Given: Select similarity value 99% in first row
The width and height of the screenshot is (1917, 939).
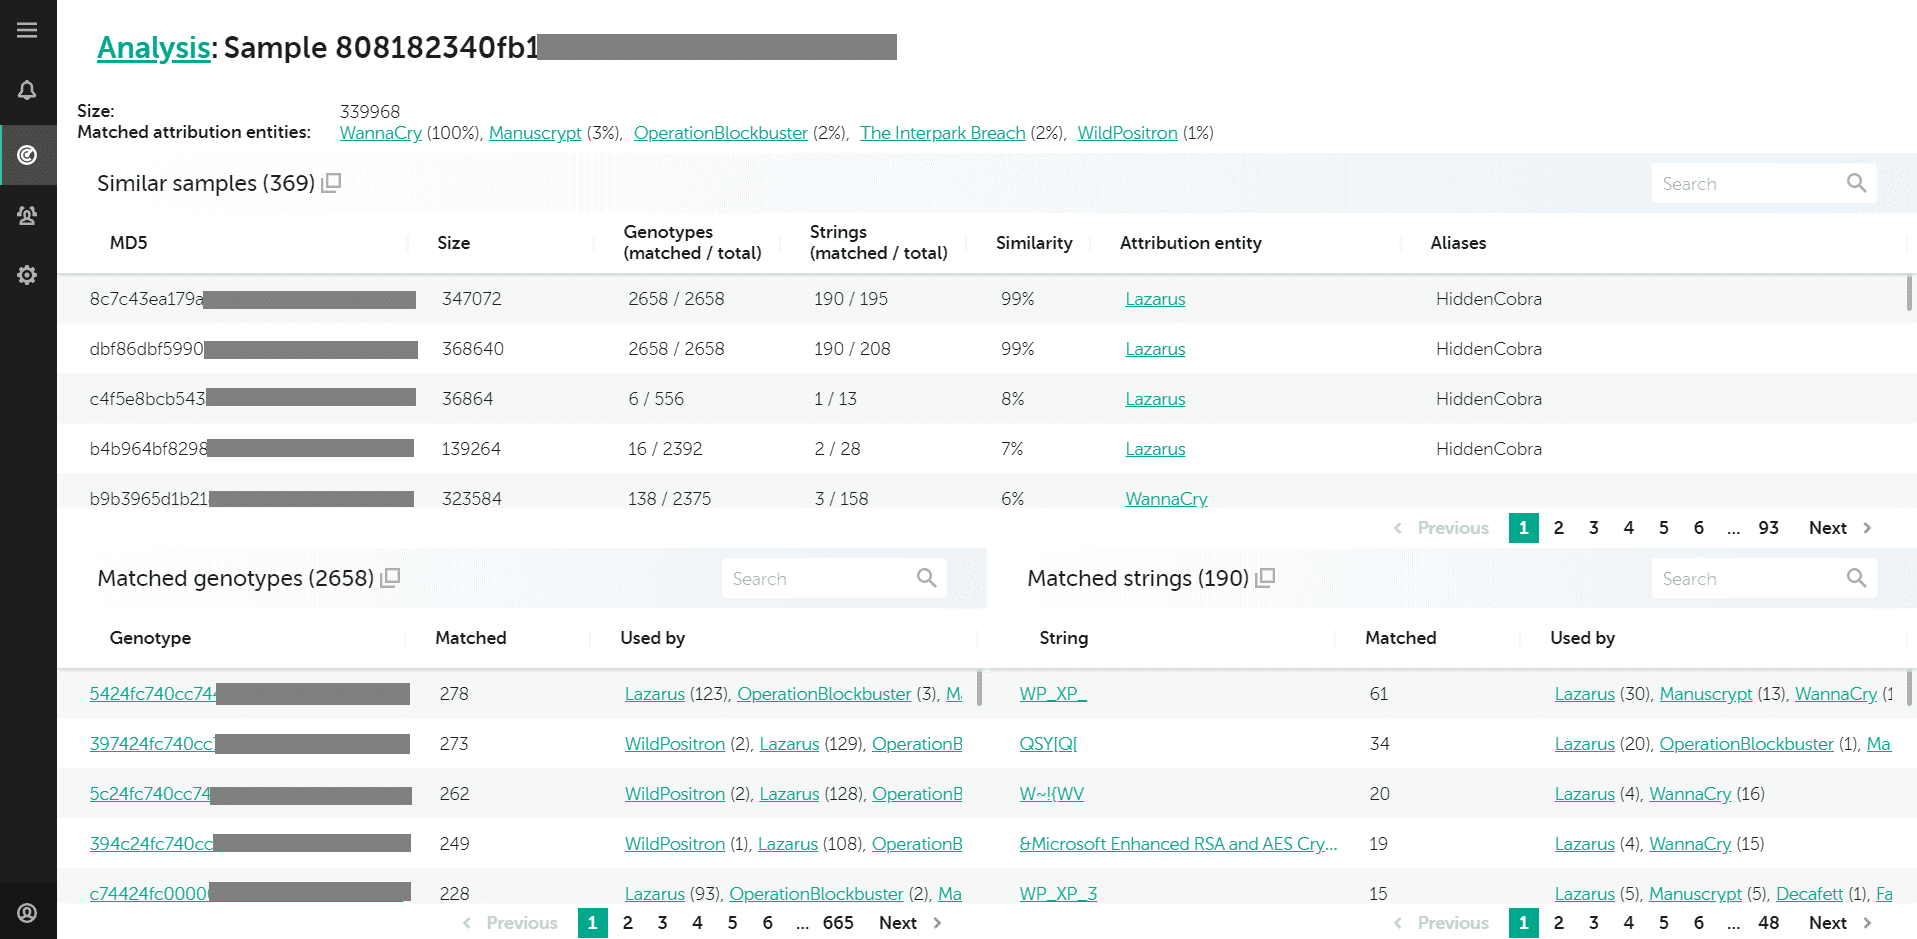Looking at the screenshot, I should [1017, 299].
